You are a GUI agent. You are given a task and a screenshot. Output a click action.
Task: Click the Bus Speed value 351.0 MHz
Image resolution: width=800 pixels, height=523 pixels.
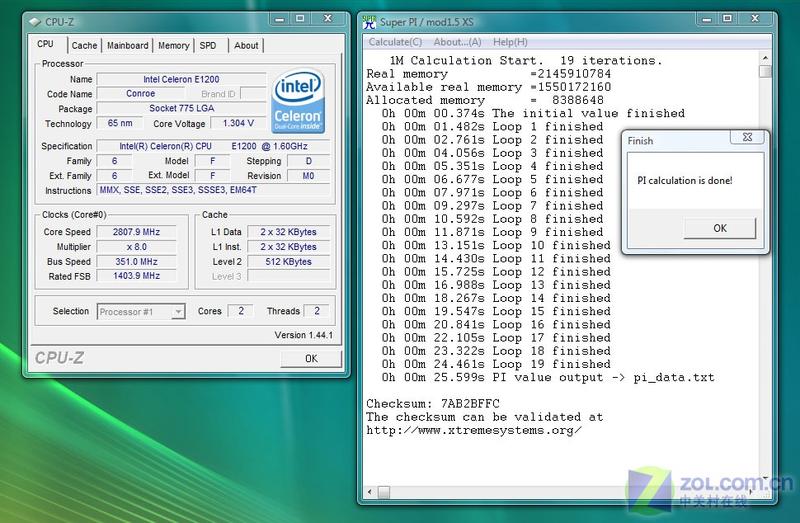[x=136, y=261]
